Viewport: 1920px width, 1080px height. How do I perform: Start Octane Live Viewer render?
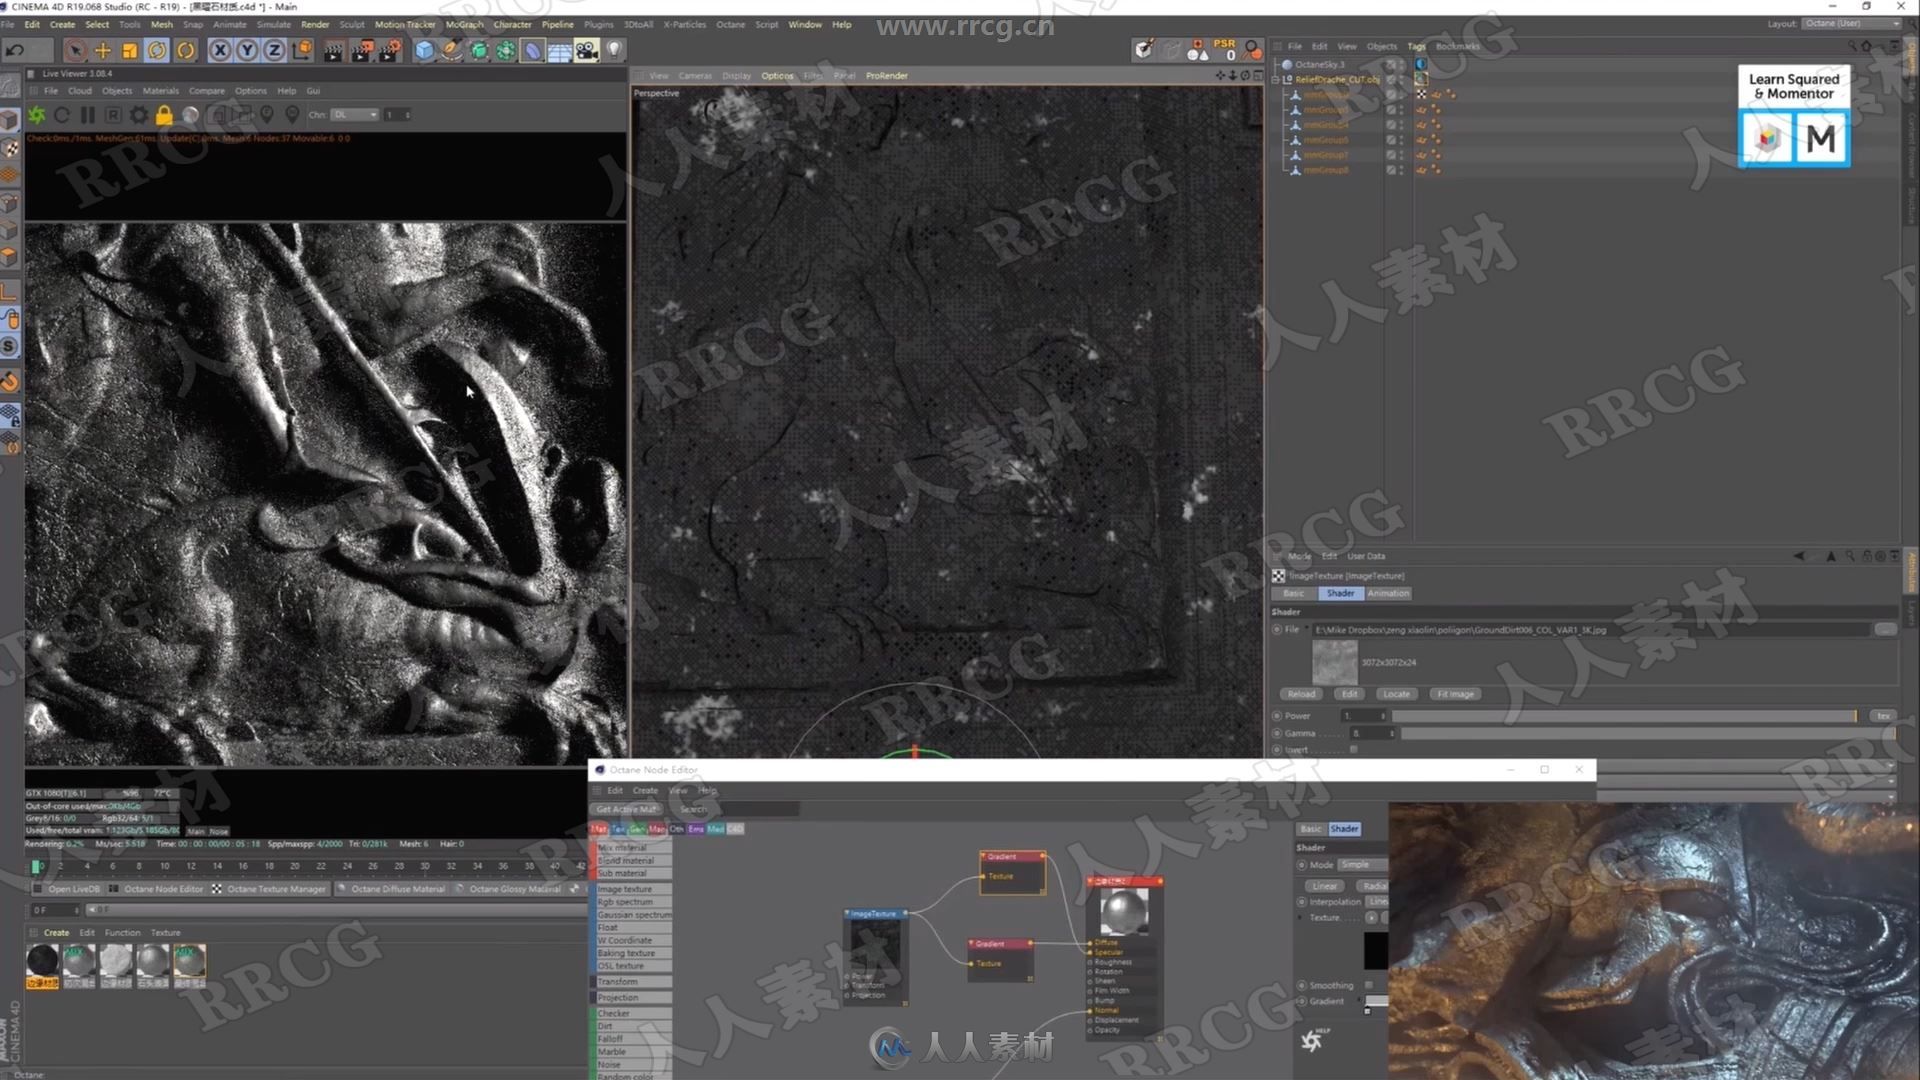tap(37, 115)
